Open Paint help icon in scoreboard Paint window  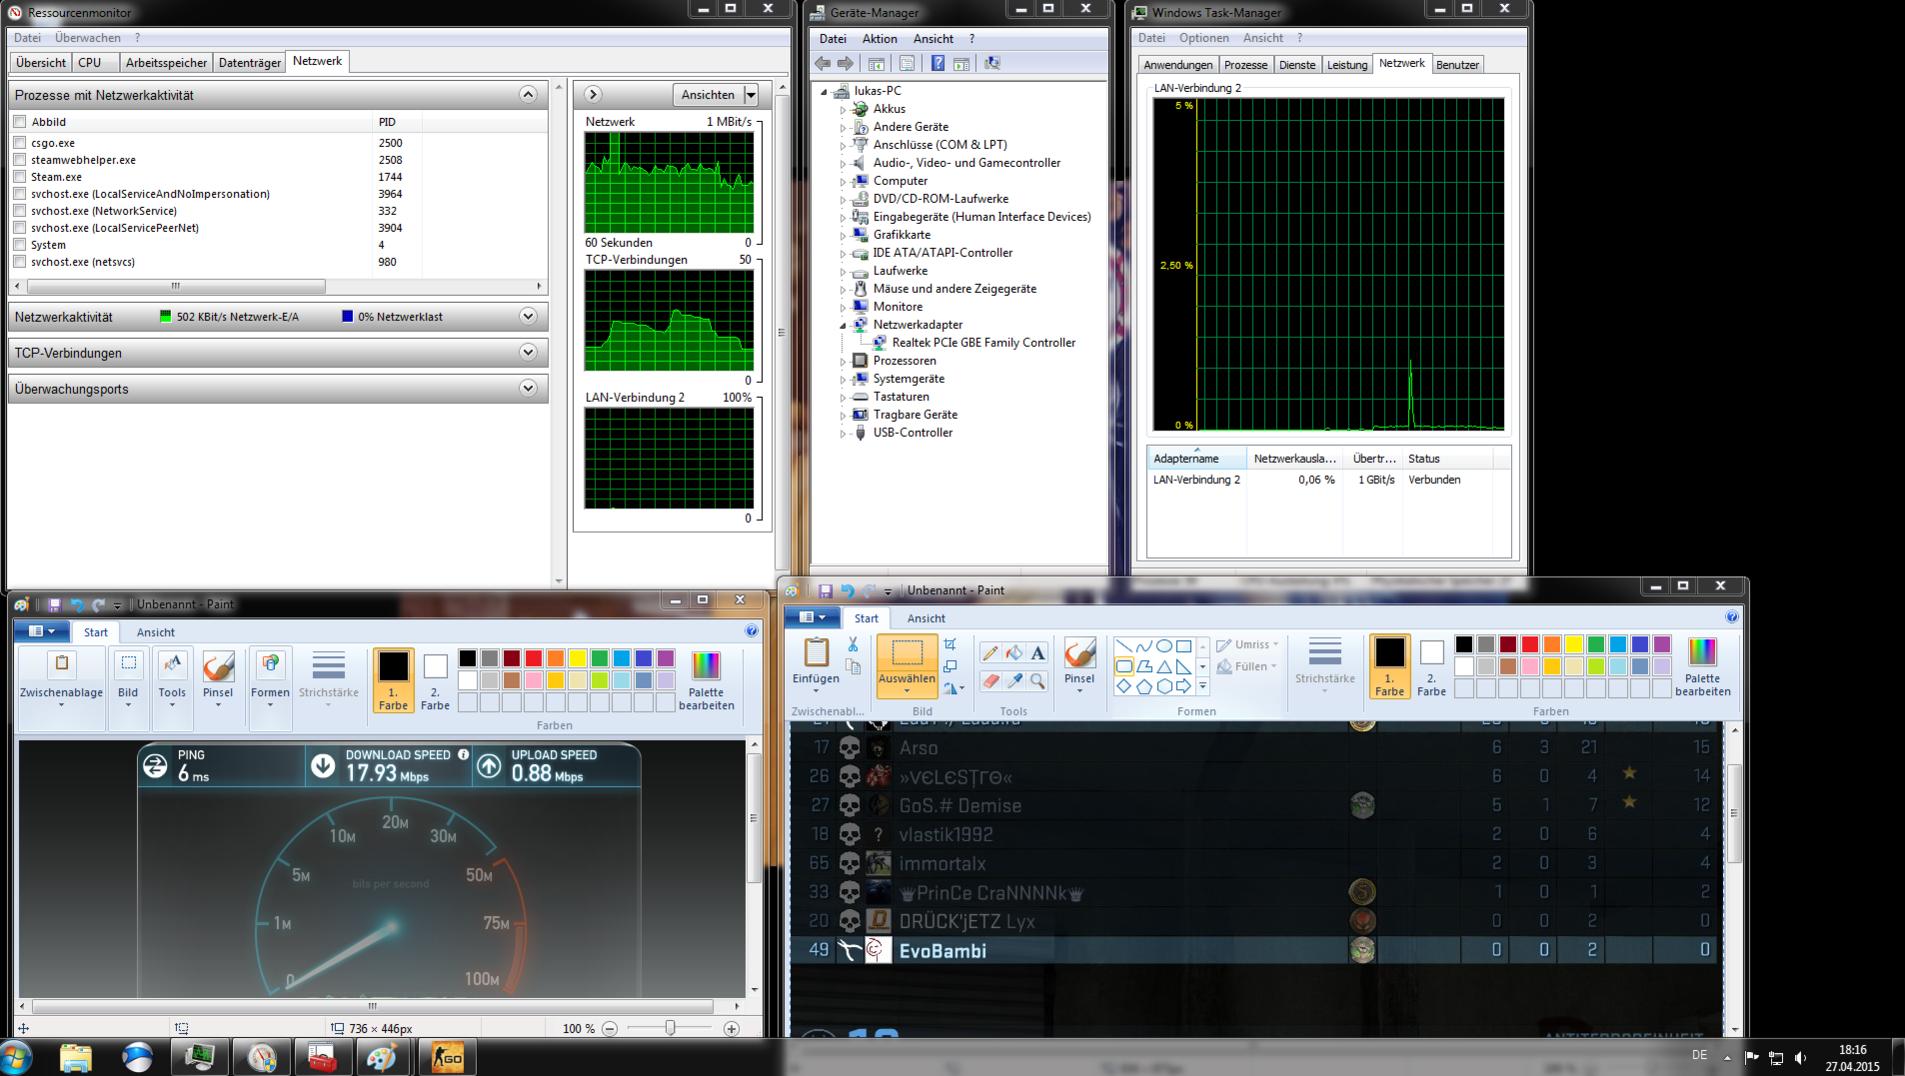click(x=1732, y=618)
